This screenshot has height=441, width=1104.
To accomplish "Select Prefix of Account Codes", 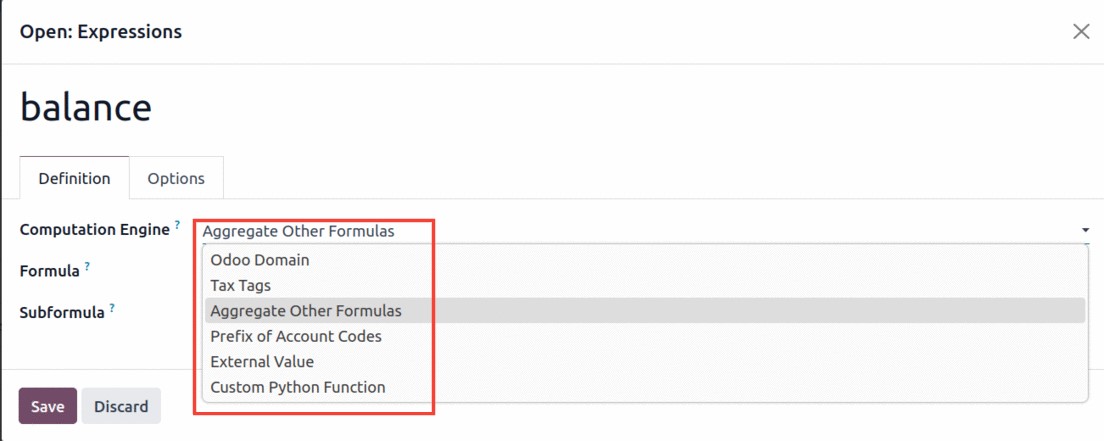I will tap(296, 336).
